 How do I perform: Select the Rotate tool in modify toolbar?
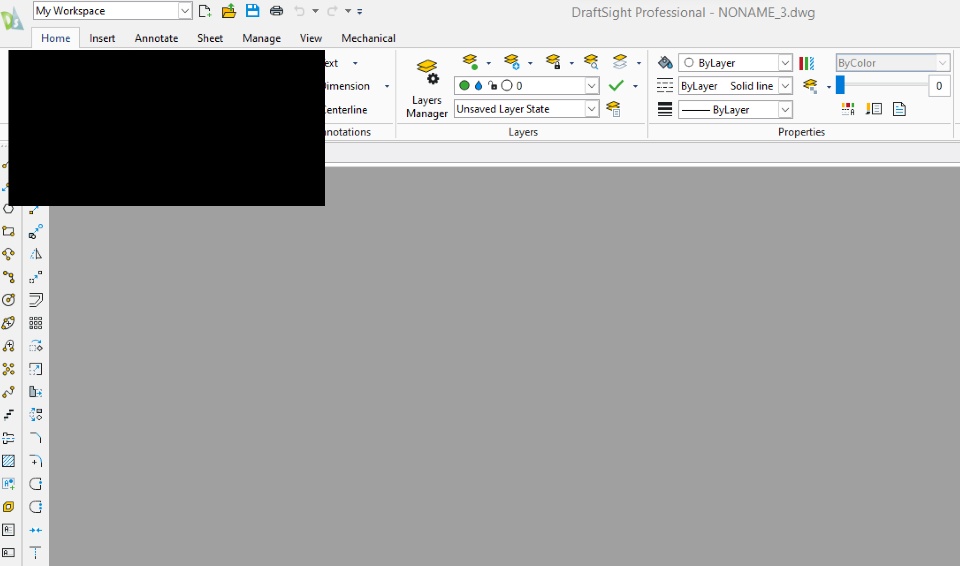pyautogui.click(x=36, y=345)
